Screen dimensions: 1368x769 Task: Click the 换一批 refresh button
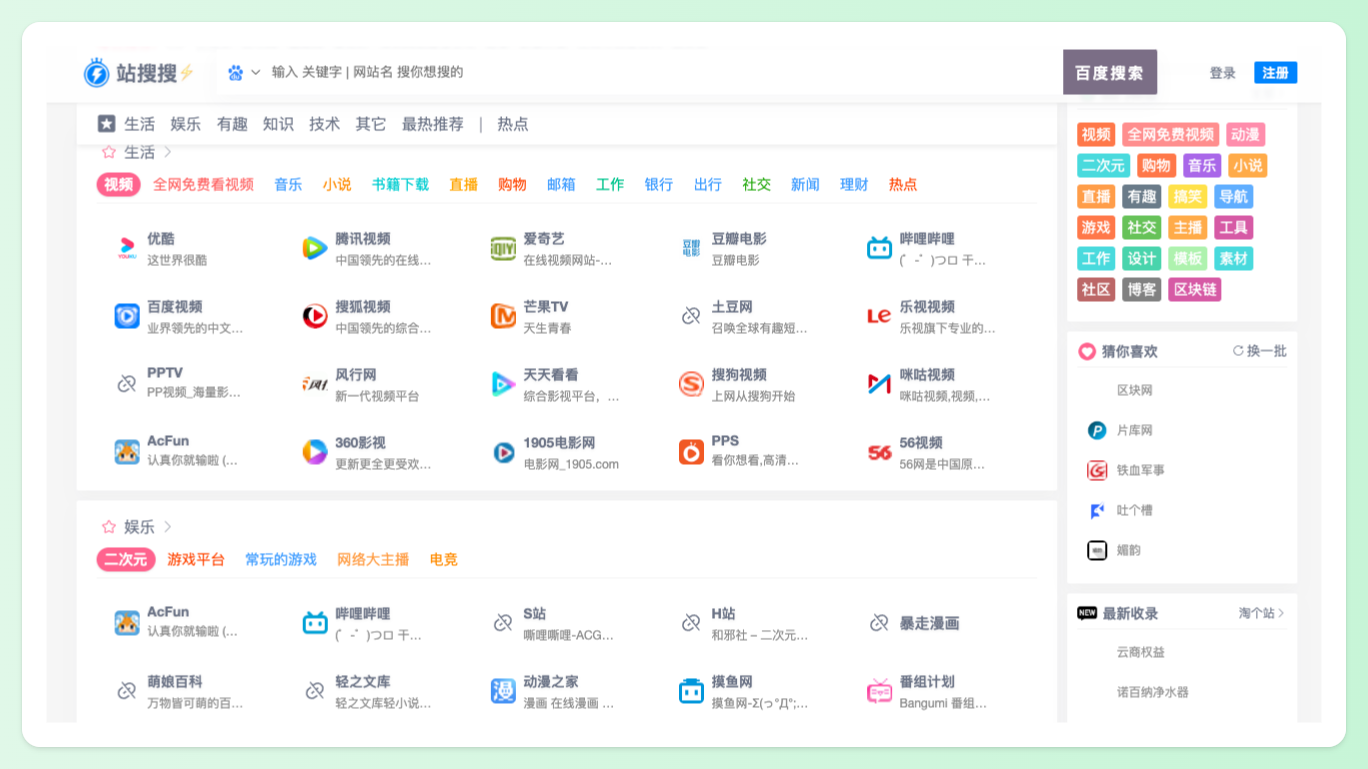tap(1259, 351)
